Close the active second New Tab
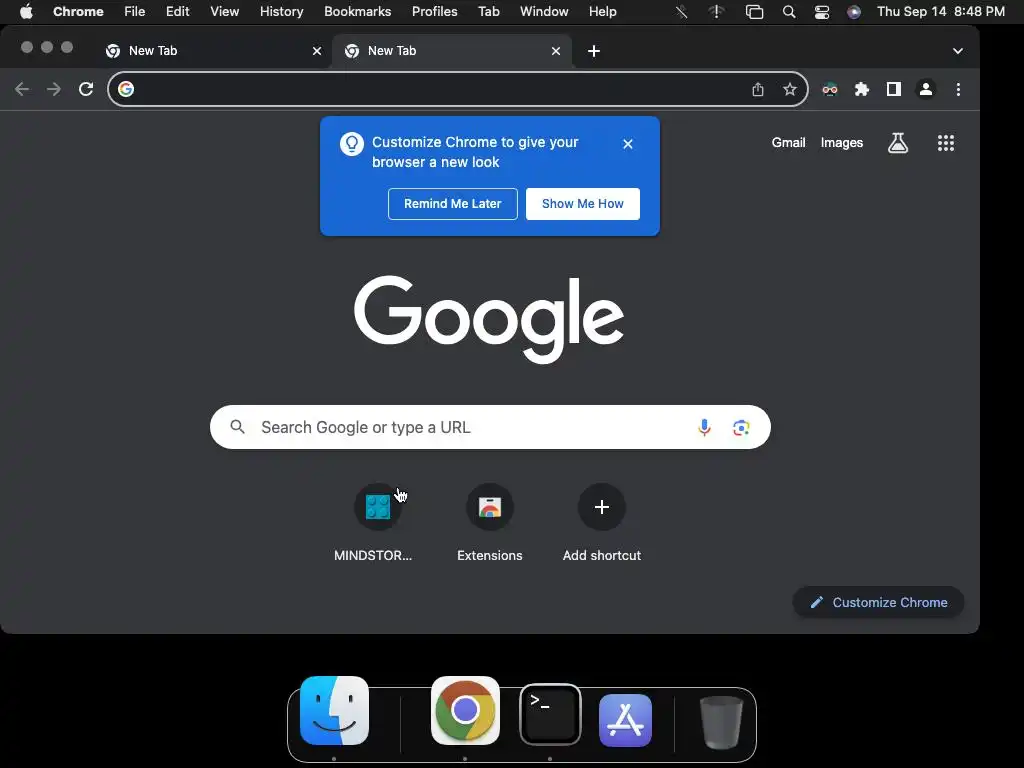 [556, 51]
